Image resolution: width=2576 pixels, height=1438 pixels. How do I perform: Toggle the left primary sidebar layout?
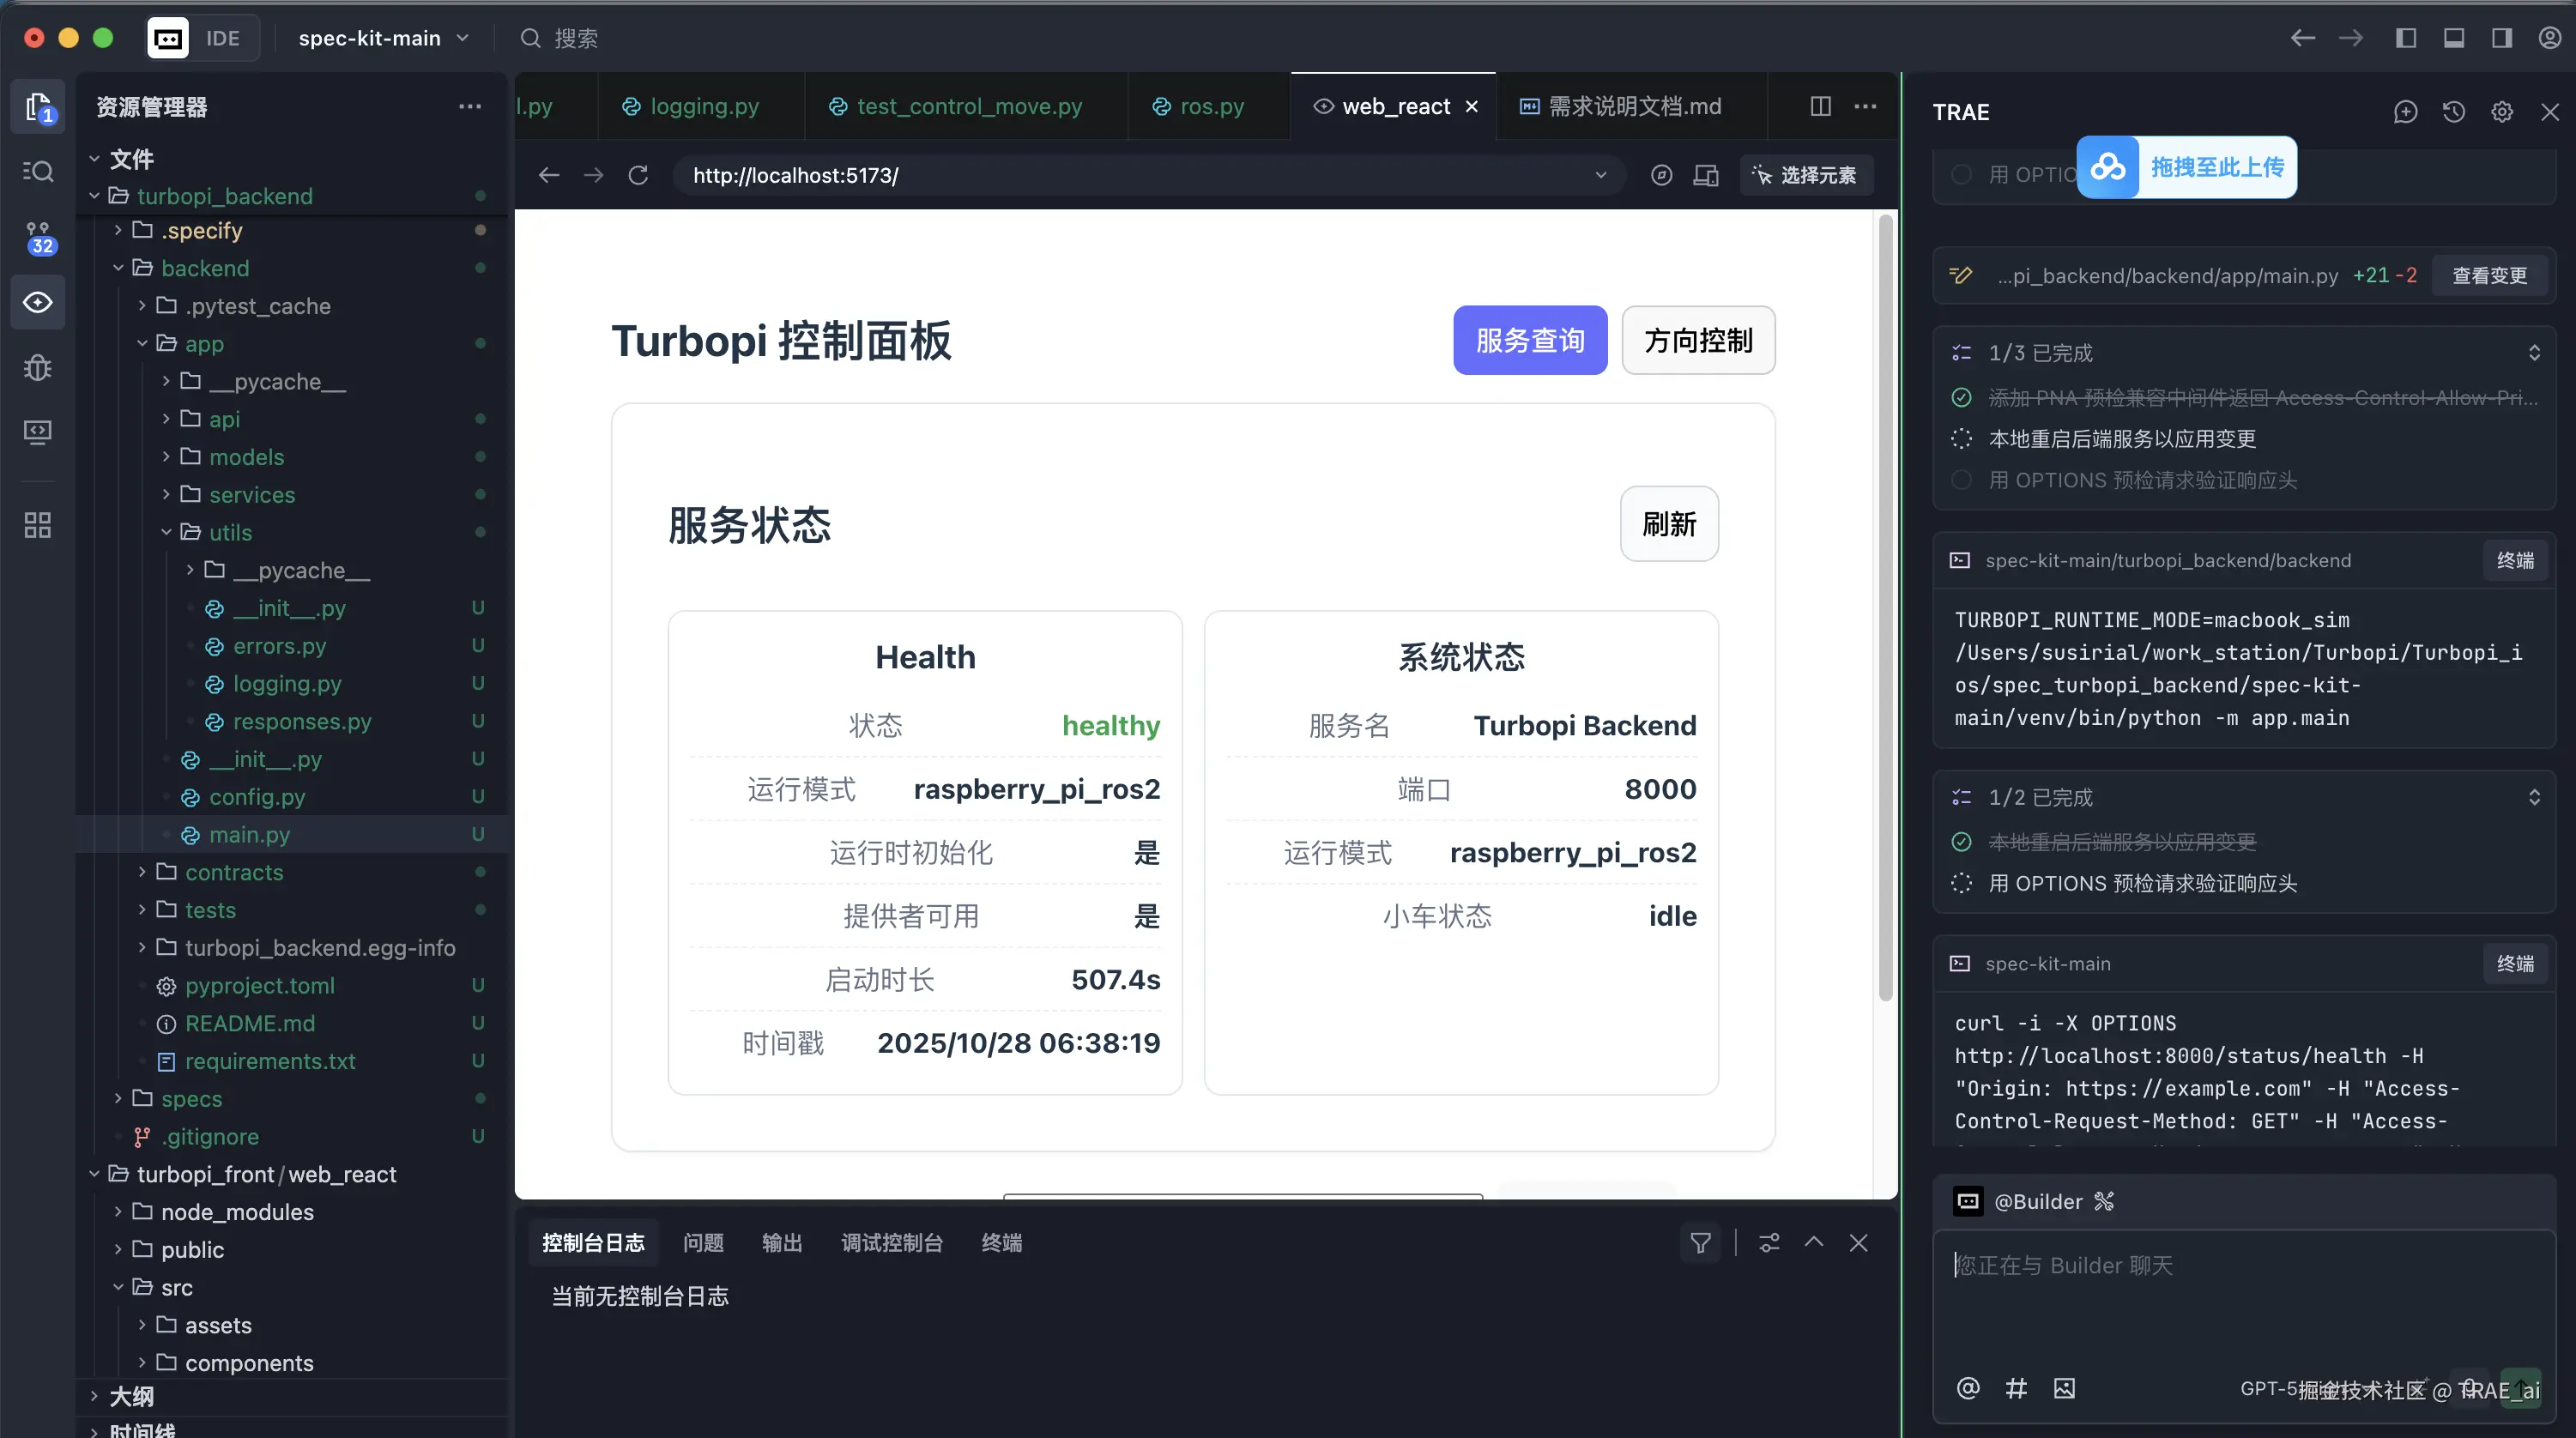(2406, 38)
